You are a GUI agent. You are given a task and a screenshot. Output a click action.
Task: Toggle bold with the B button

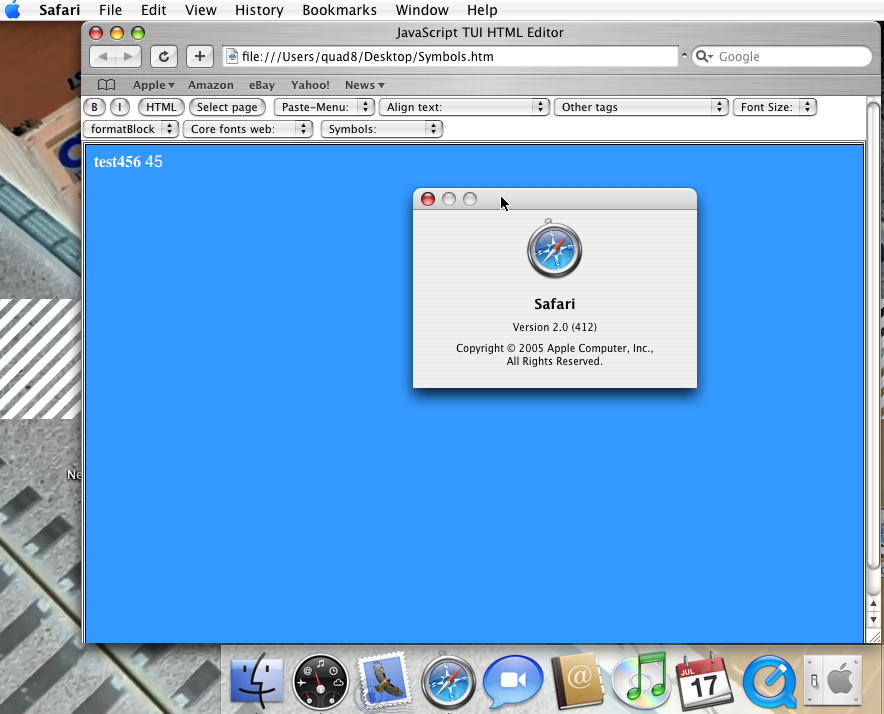pos(94,107)
